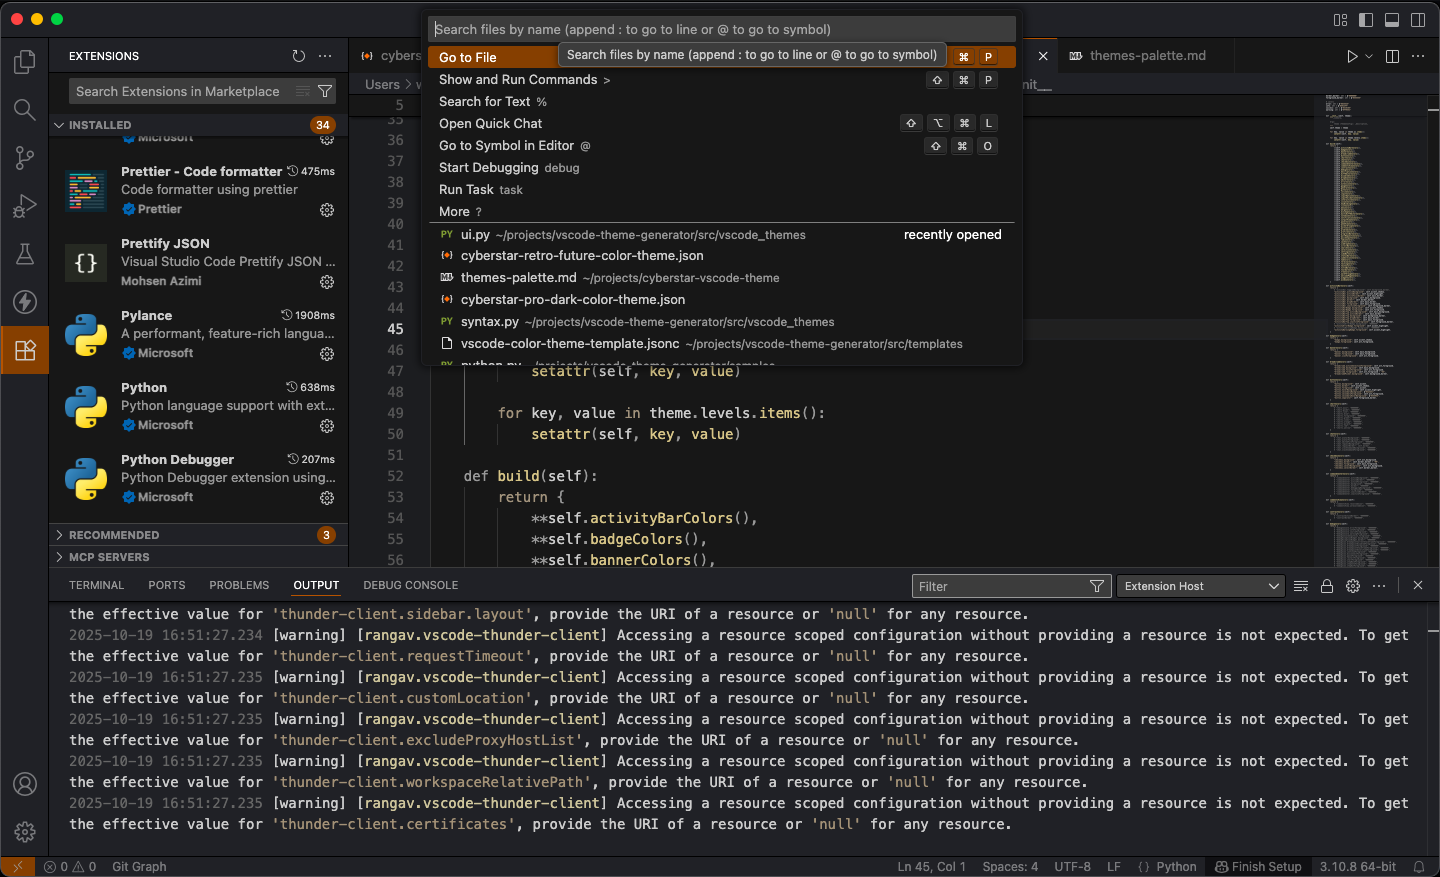Toggle the secondary side bar visibility
This screenshot has height=877, width=1440.
(x=1418, y=20)
